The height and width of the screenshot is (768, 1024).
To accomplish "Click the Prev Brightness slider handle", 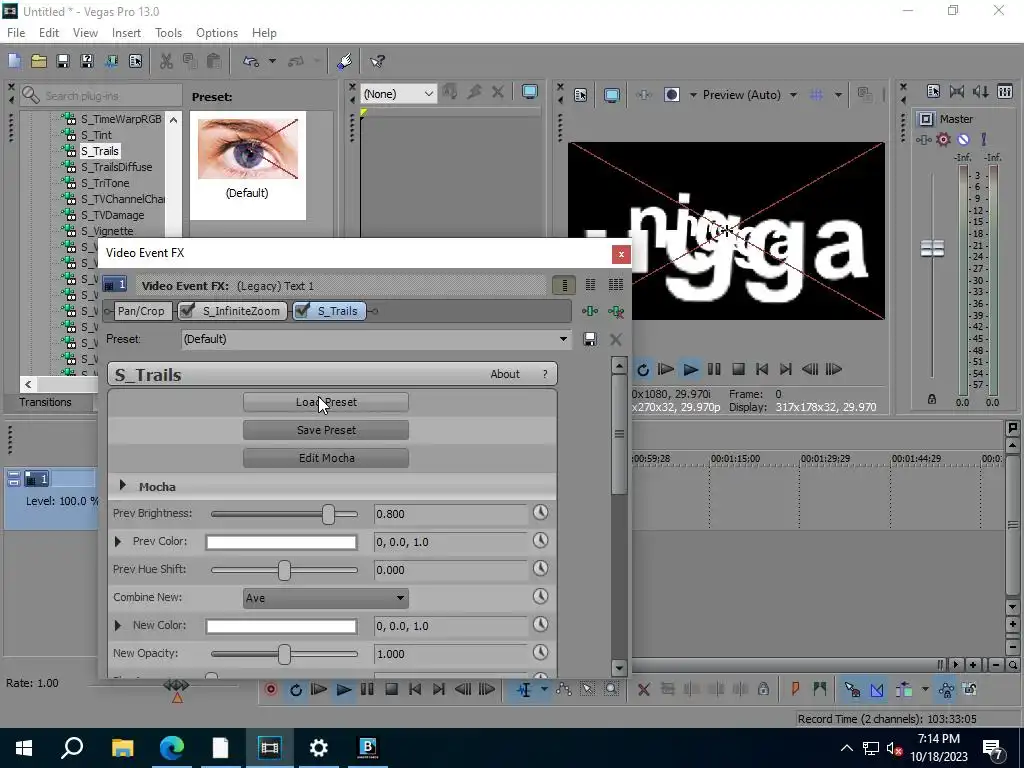I will point(328,514).
